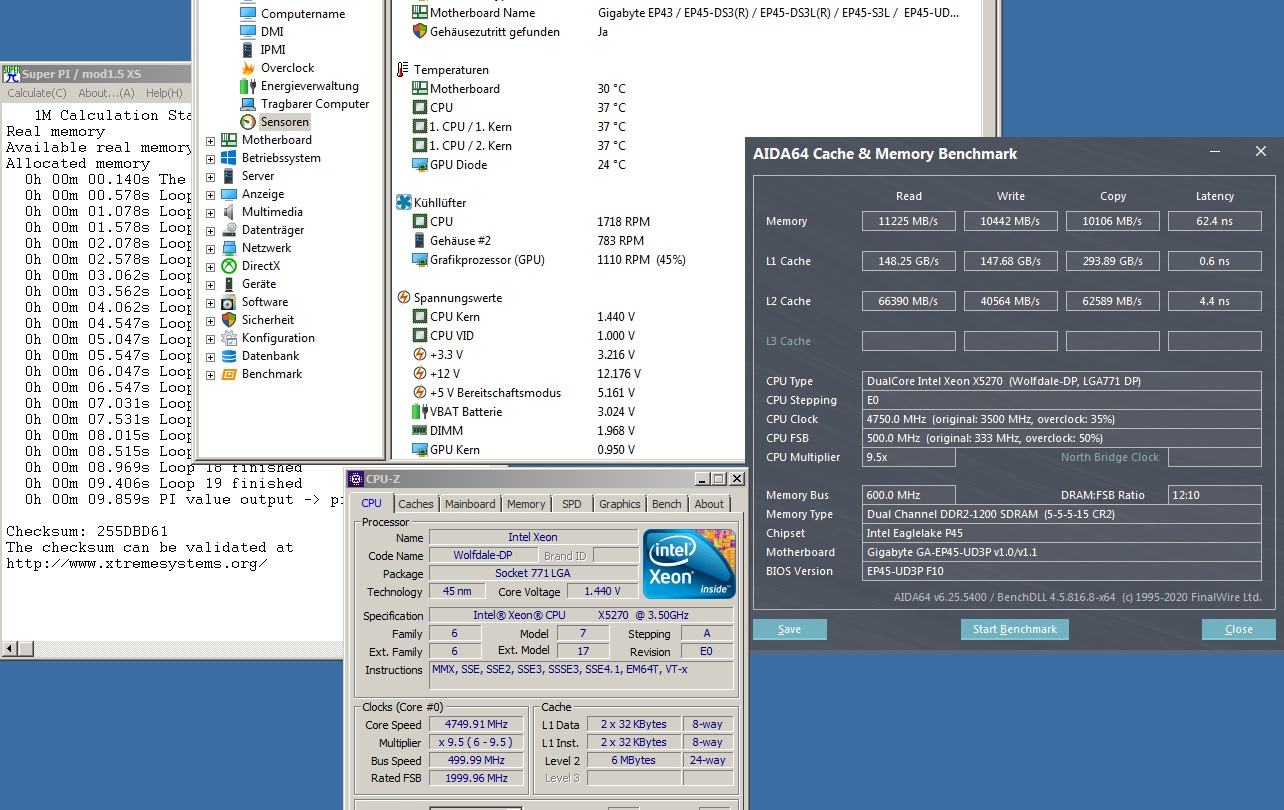The width and height of the screenshot is (1284, 810).
Task: Click the Memory Read value 11225 MB/s
Action: [909, 221]
